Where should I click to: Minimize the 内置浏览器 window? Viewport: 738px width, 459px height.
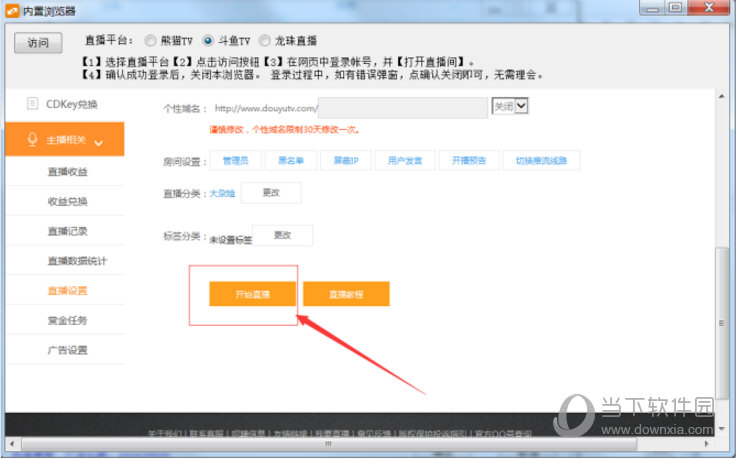(x=652, y=8)
